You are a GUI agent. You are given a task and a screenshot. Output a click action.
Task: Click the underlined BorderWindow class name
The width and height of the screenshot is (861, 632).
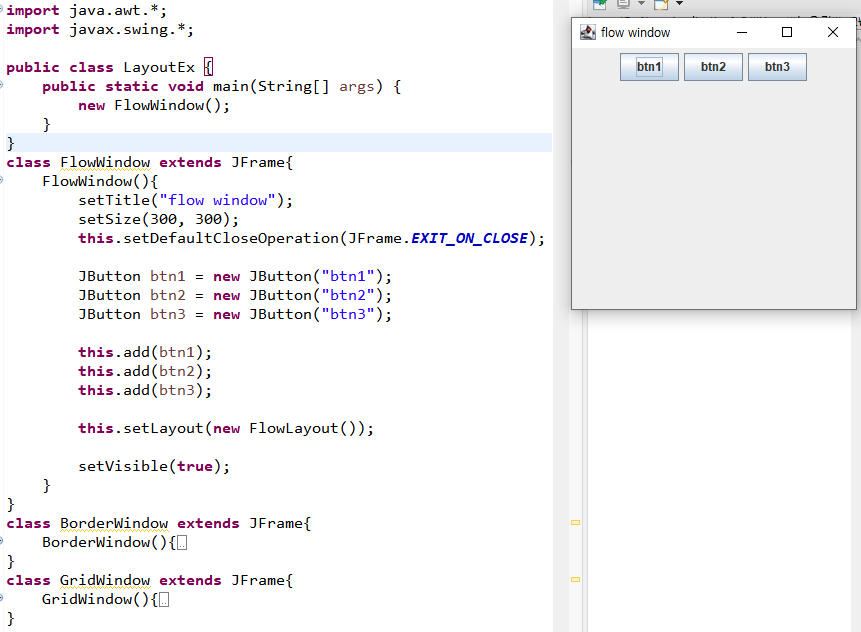click(114, 523)
